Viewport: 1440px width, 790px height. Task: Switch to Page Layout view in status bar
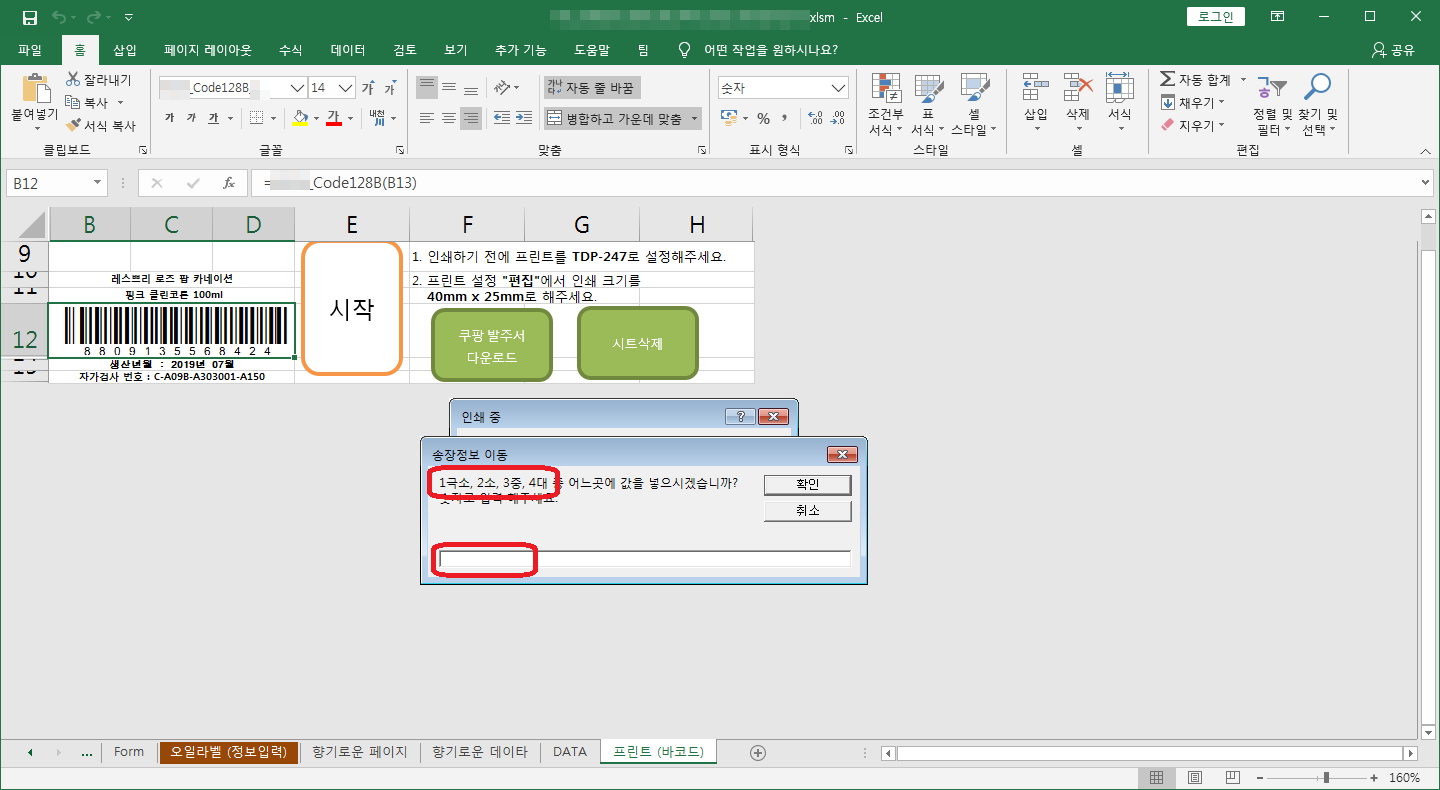(x=1194, y=778)
